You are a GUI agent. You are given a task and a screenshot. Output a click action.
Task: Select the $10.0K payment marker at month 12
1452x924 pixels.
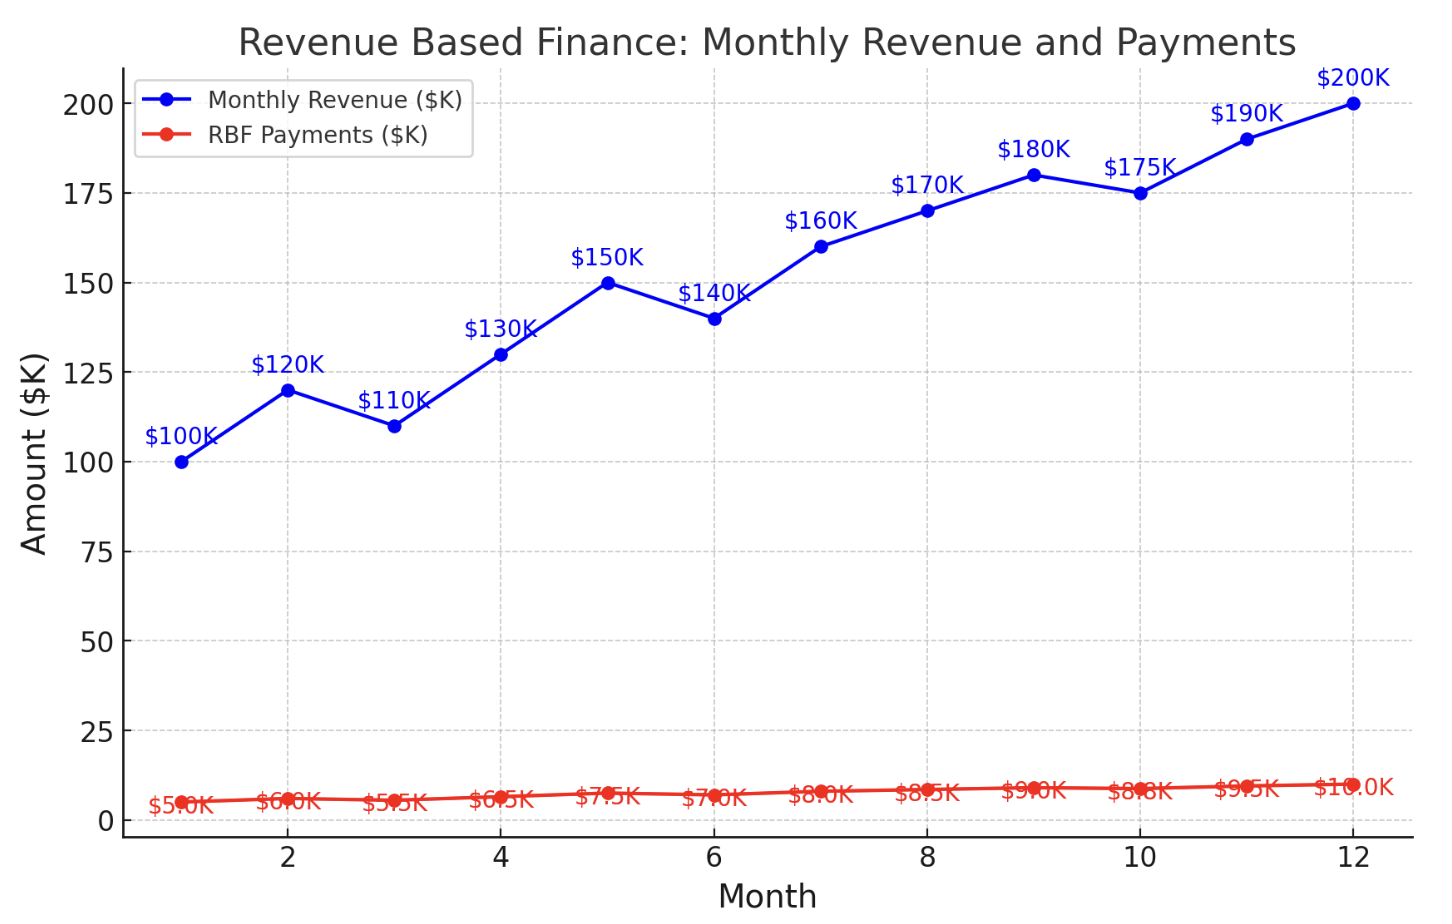[x=1352, y=784]
